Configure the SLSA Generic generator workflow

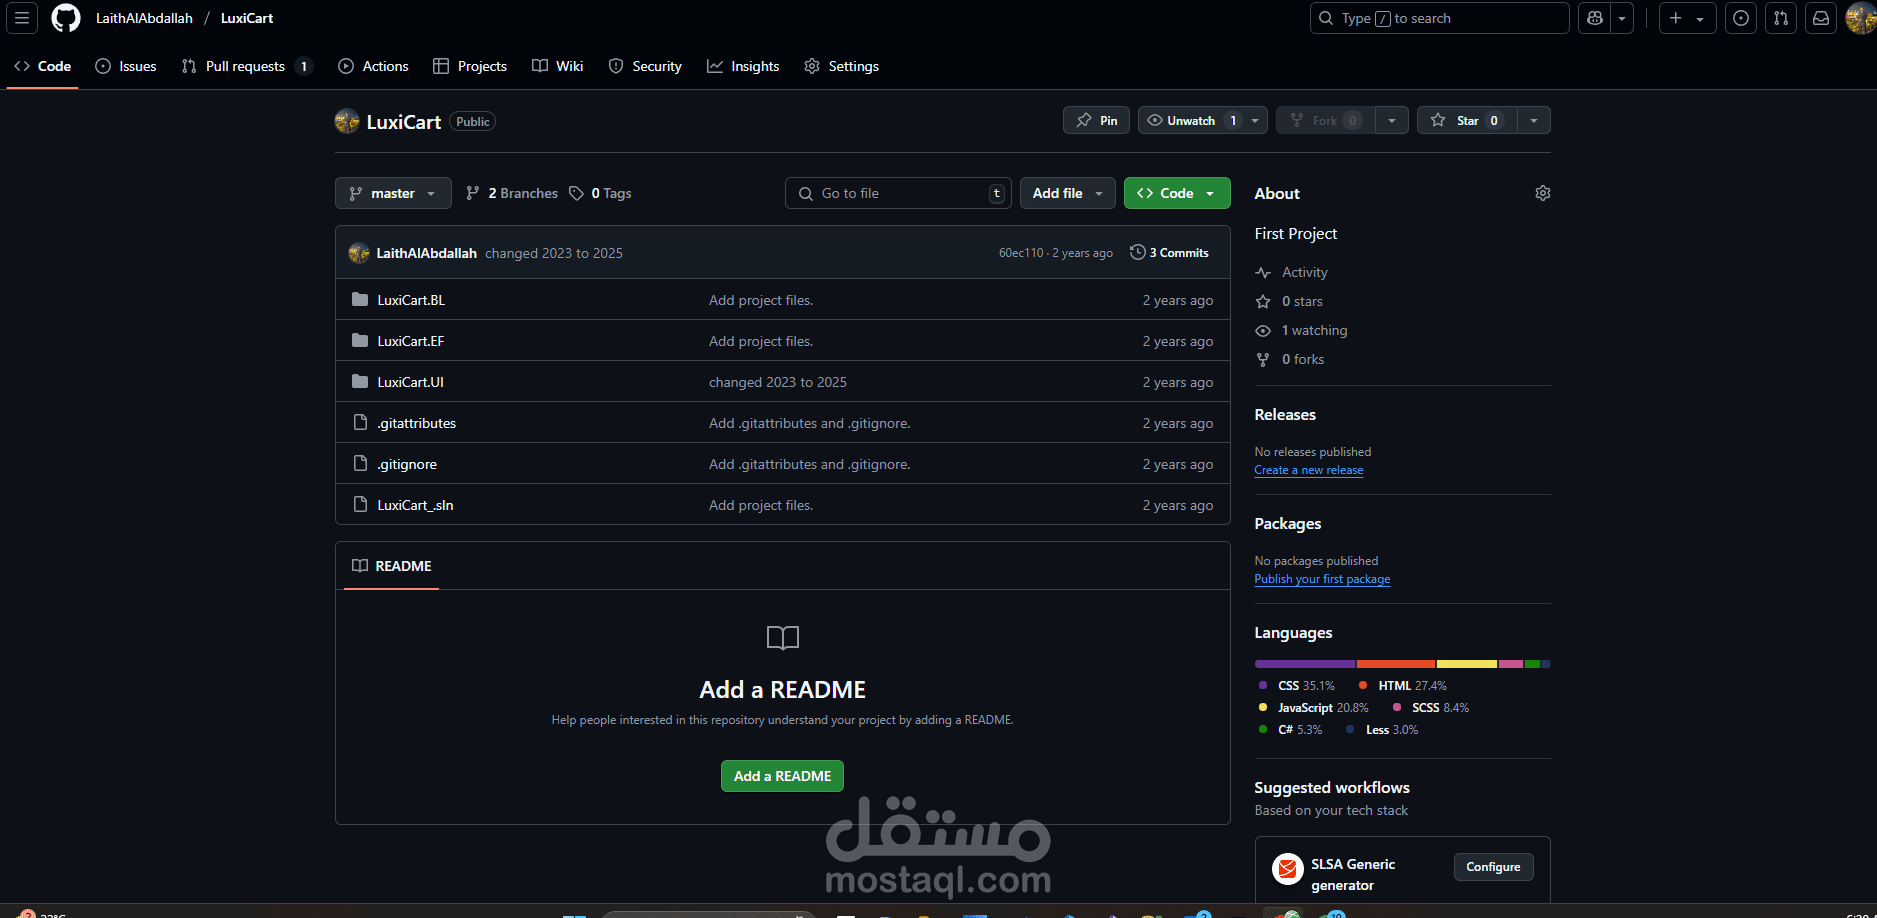coord(1493,867)
